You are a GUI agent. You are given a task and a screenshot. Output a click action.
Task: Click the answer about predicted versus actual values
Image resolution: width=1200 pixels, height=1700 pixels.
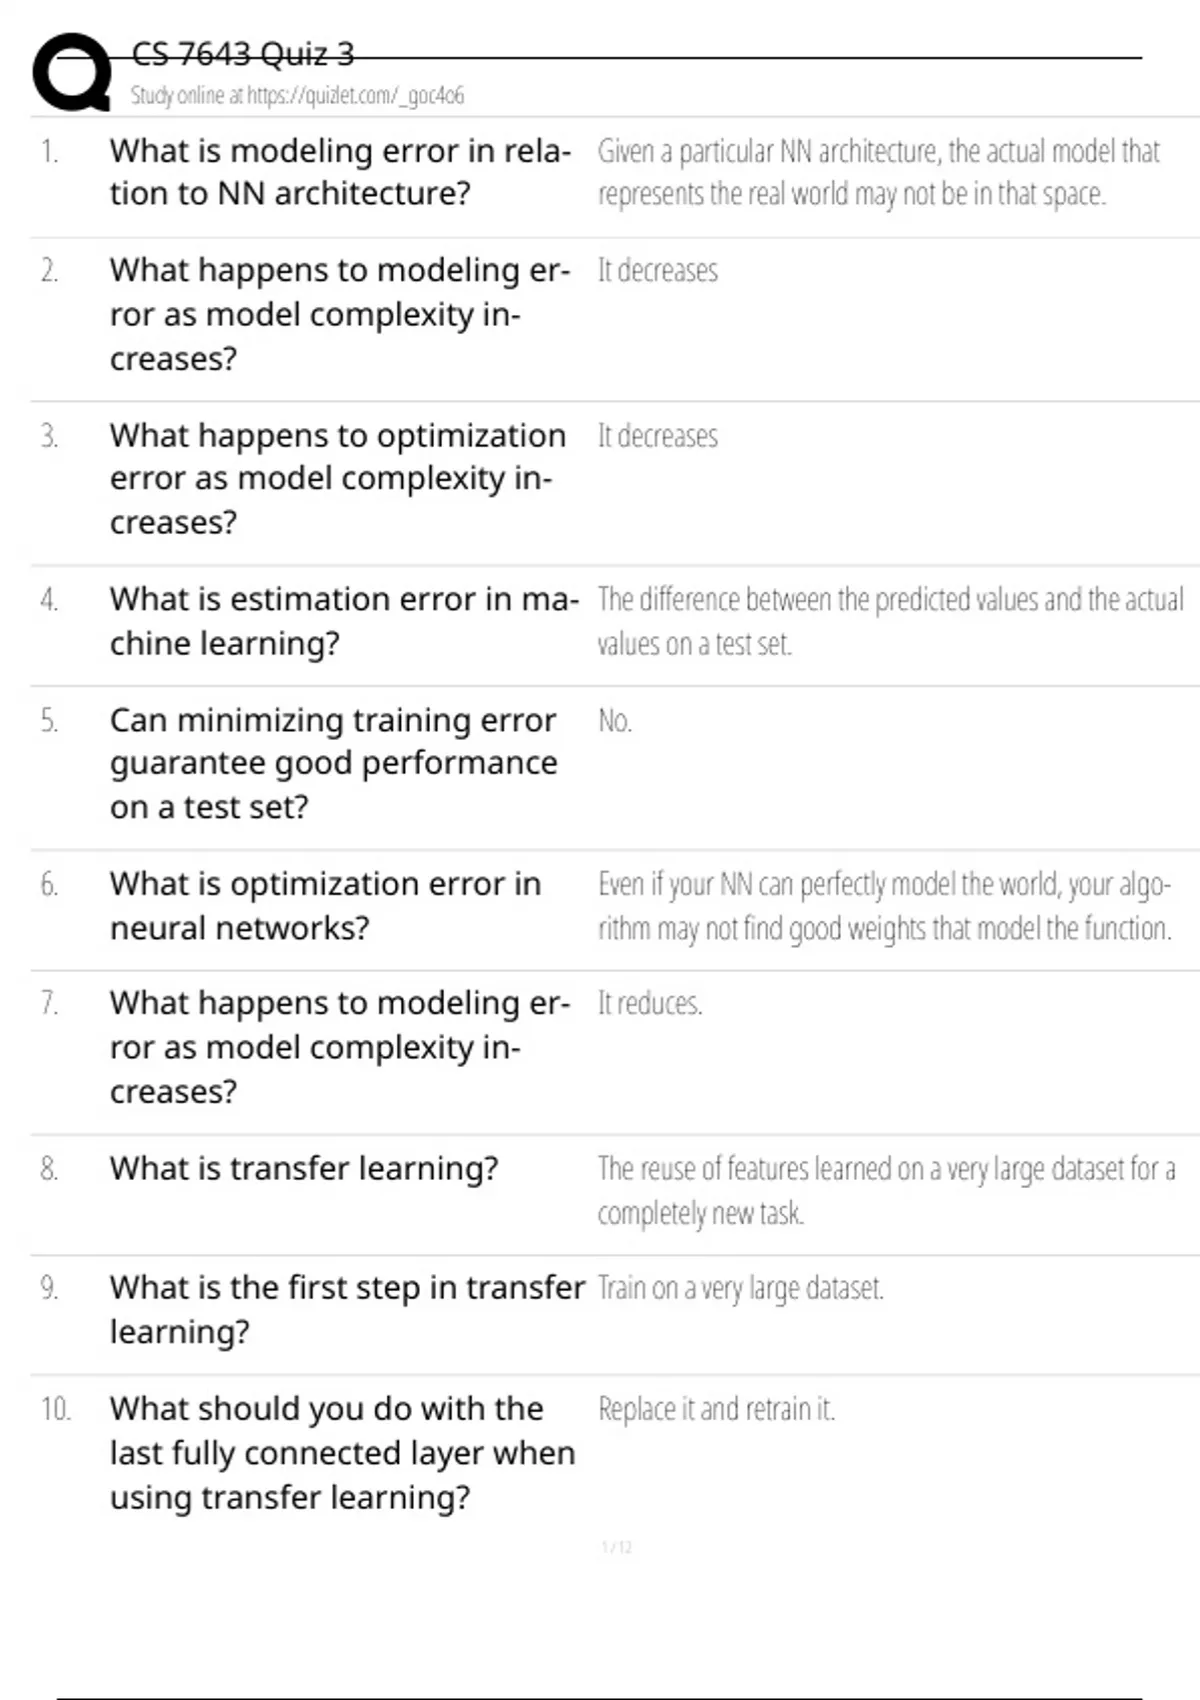(x=889, y=621)
